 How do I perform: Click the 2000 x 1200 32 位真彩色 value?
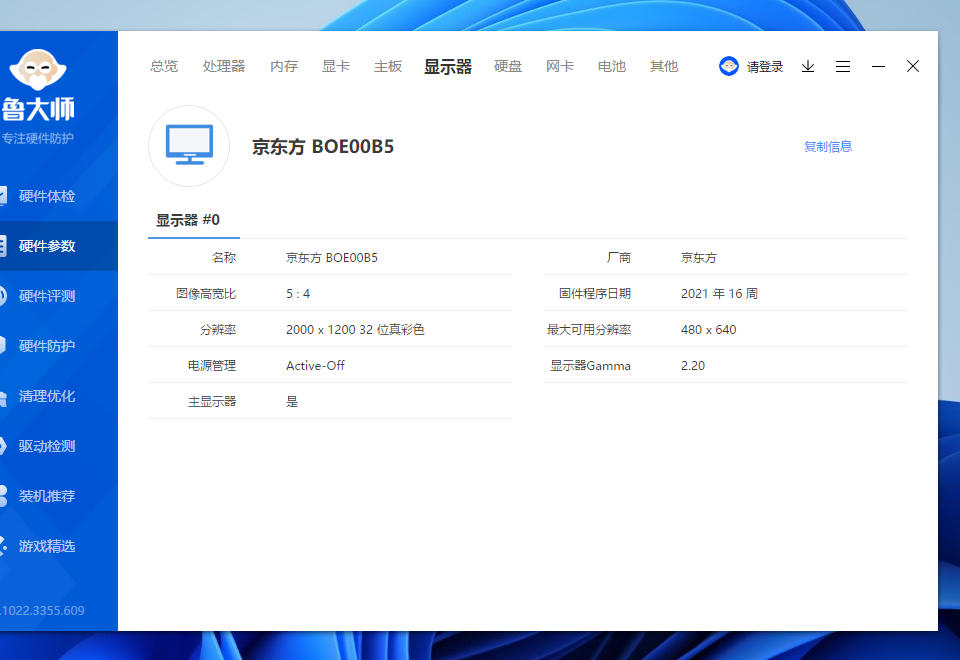(355, 329)
